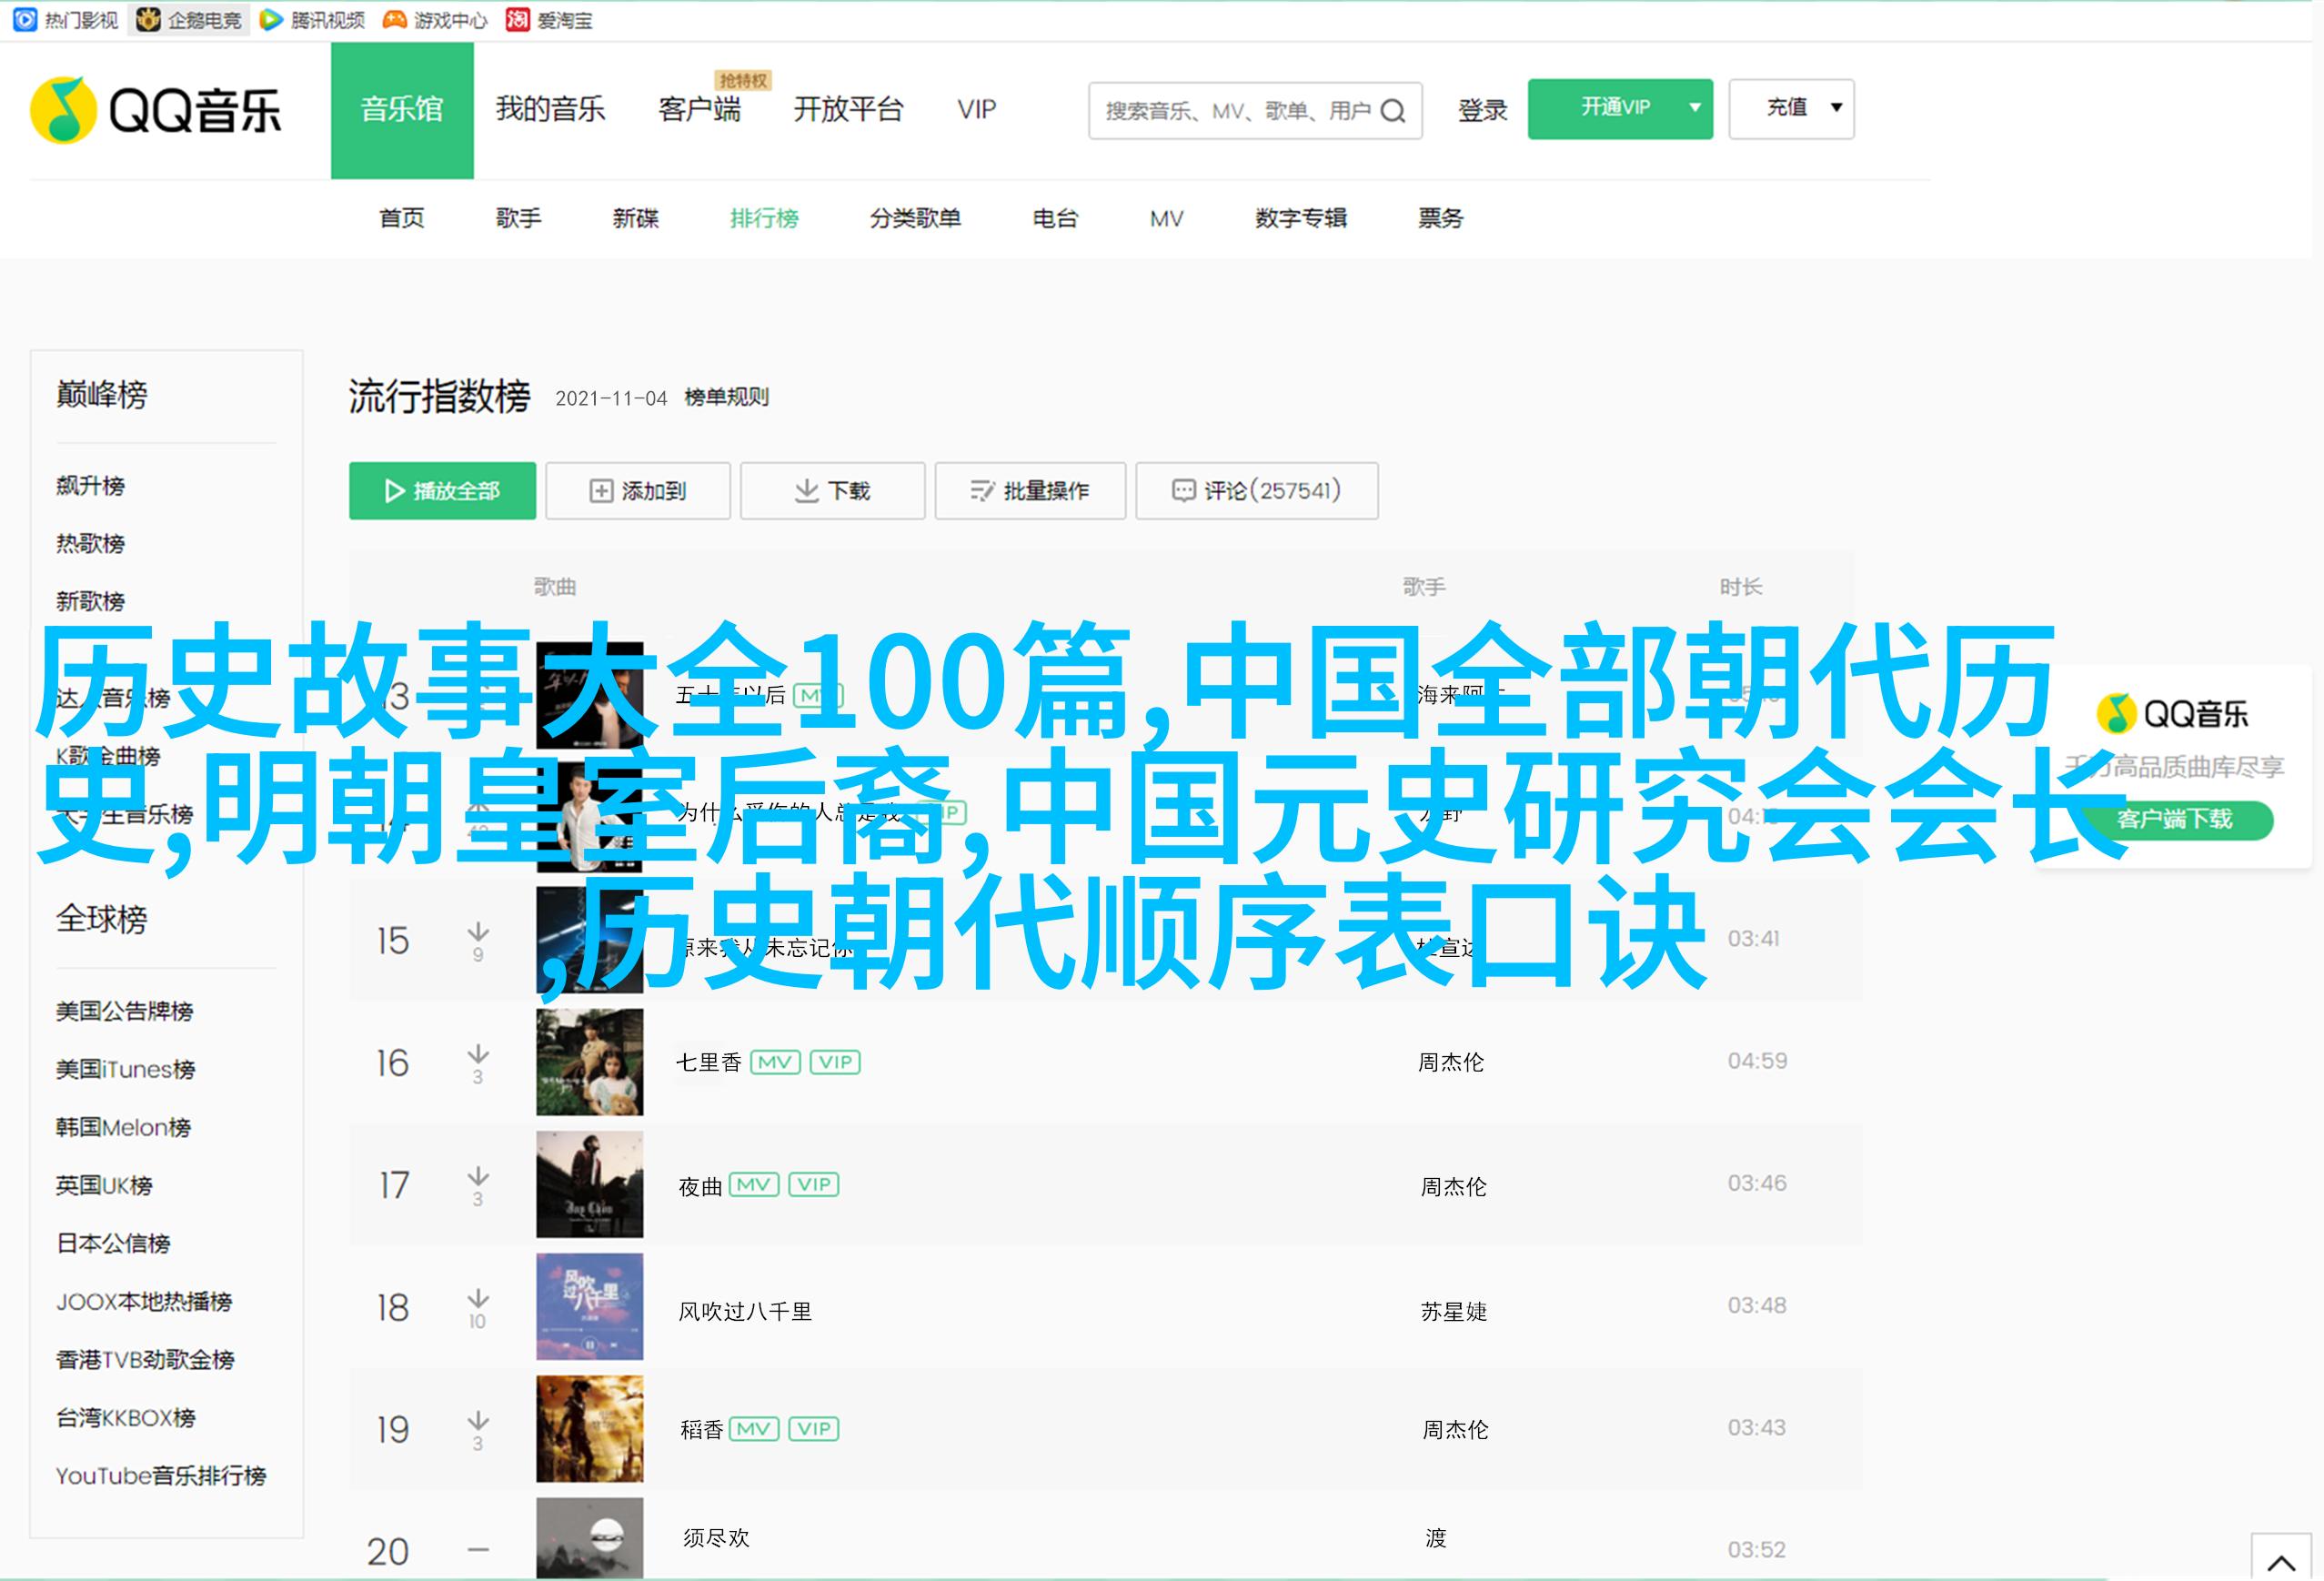2324x1581 pixels.
Task: Click 七里香 album cover thumbnail
Action: pyautogui.click(x=590, y=1062)
